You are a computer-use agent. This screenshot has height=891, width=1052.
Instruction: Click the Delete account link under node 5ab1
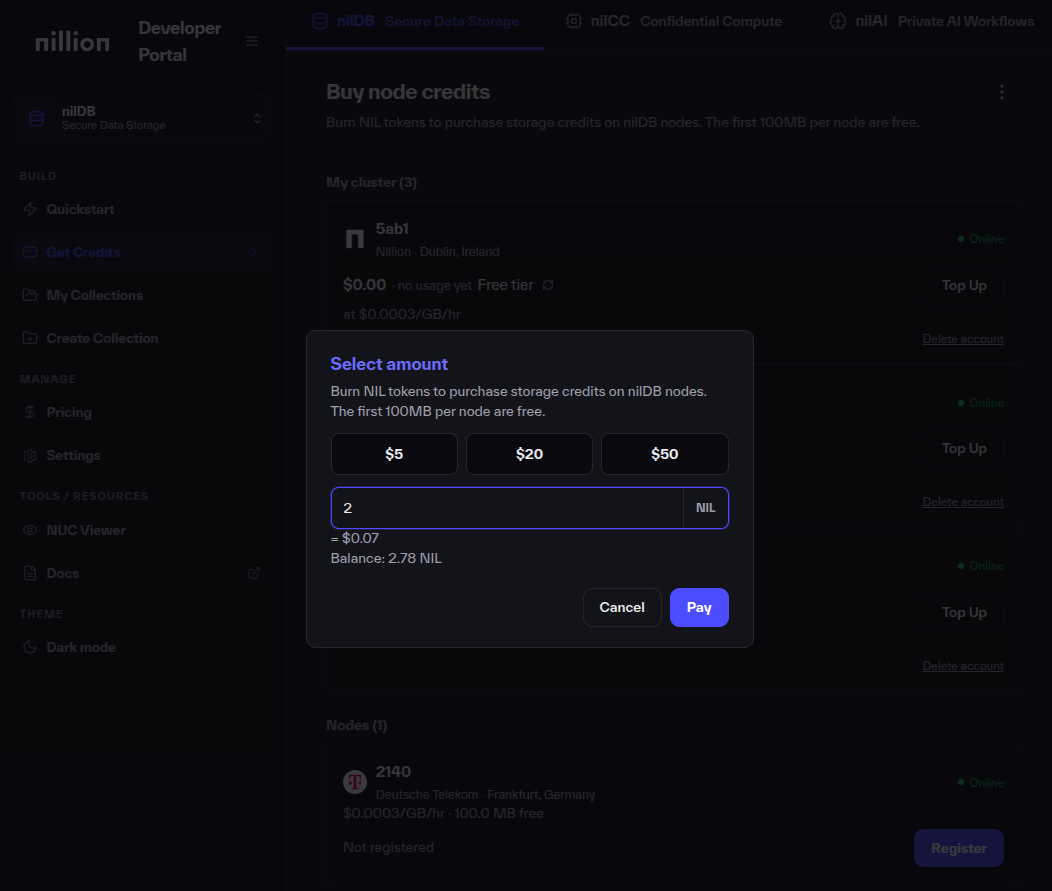coord(962,339)
